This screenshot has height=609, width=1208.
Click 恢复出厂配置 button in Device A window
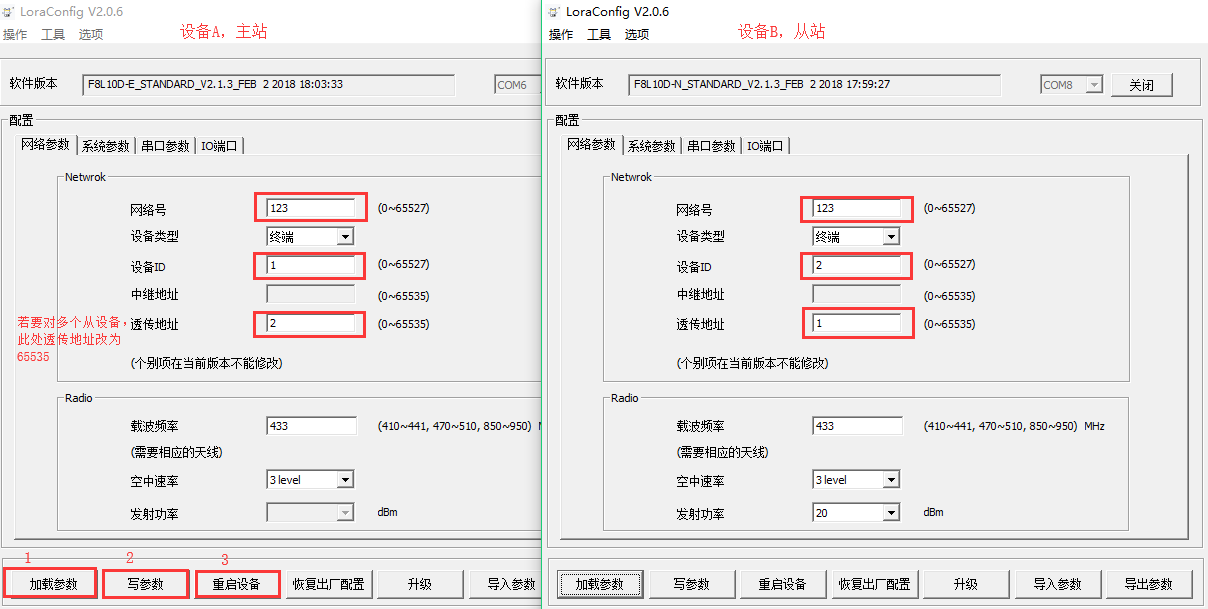[327, 584]
